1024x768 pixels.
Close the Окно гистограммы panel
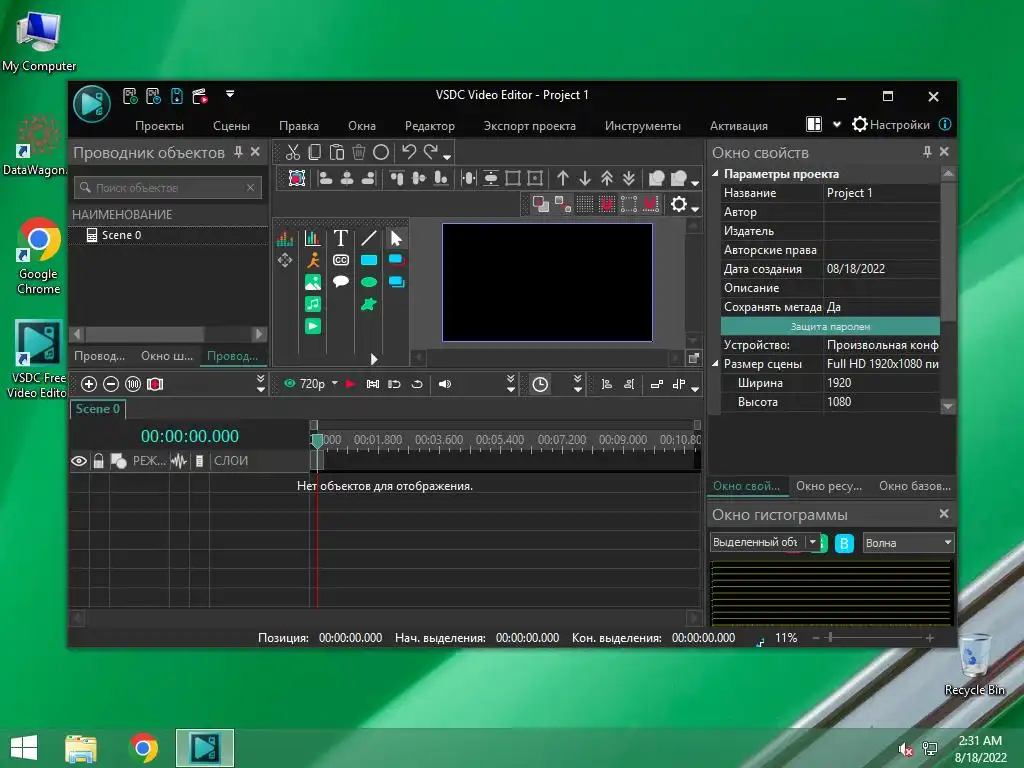(x=944, y=514)
